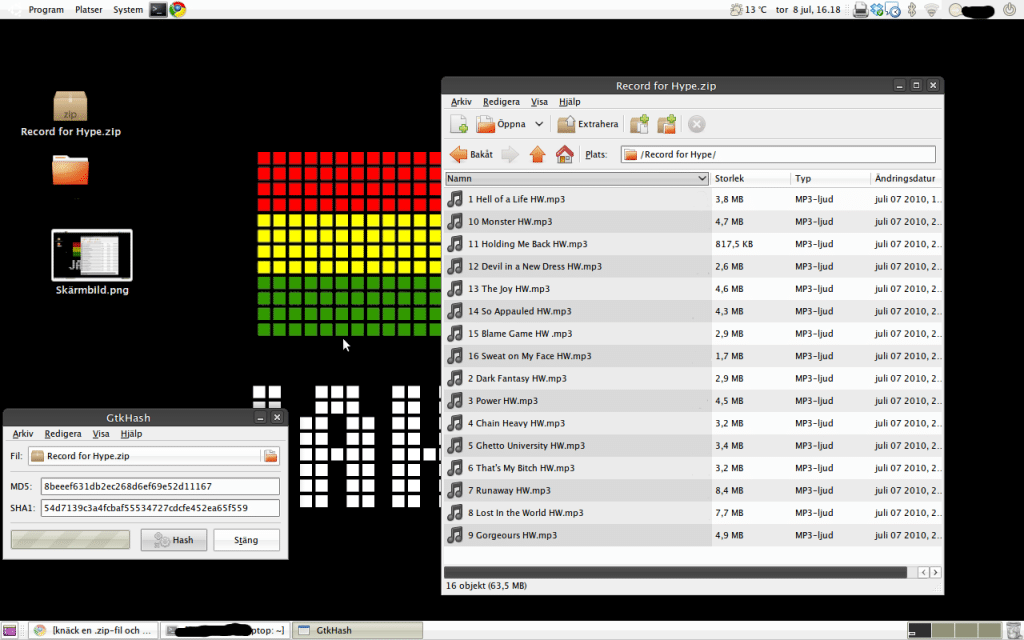Click the Extrahera extract button

[588, 124]
